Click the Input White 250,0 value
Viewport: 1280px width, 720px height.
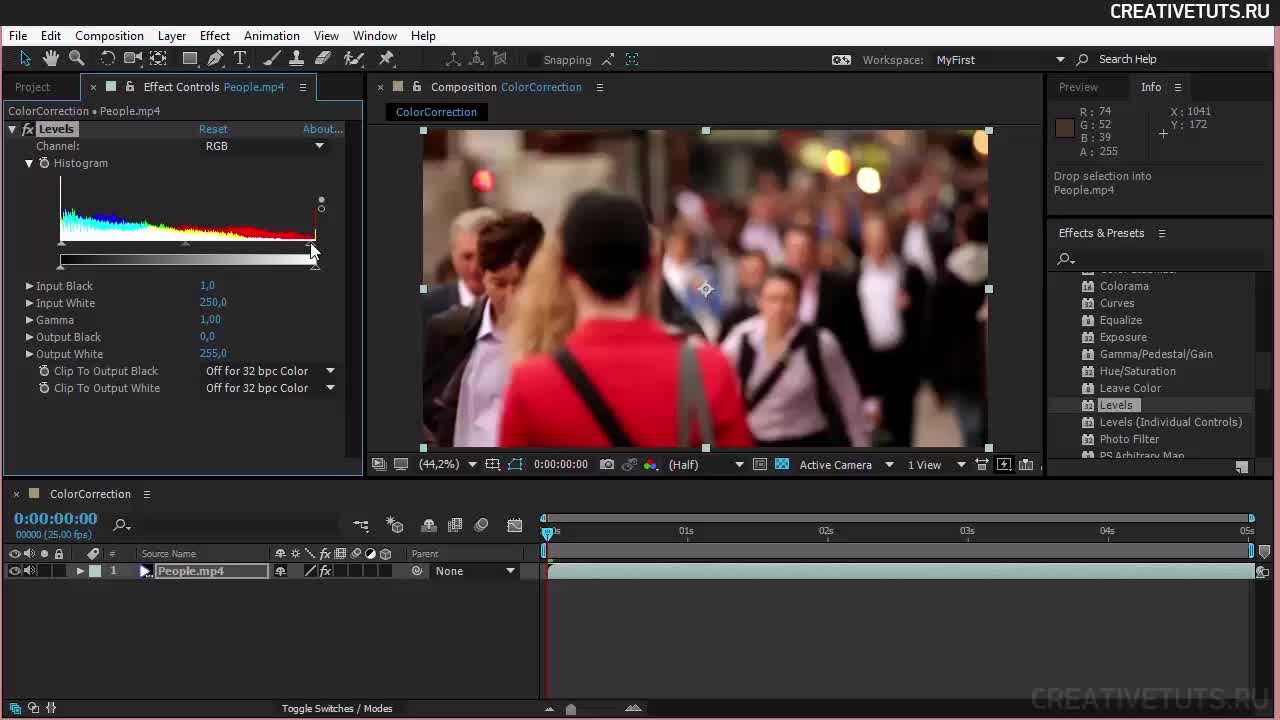213,302
